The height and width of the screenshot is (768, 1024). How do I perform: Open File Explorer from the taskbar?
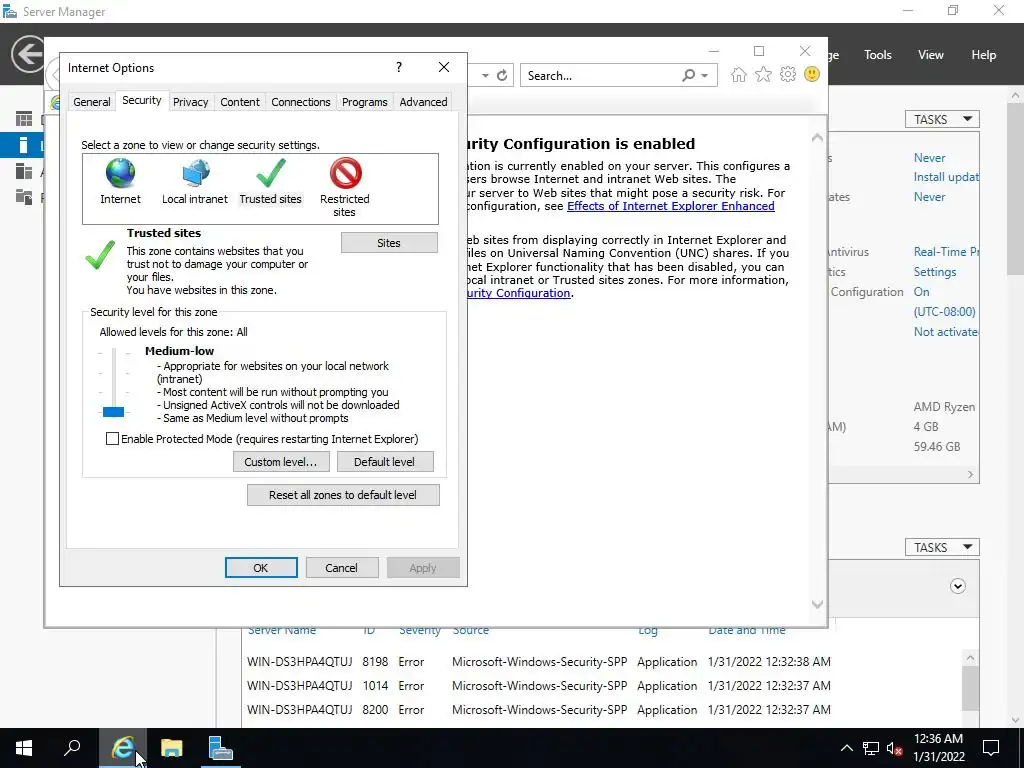[171, 748]
